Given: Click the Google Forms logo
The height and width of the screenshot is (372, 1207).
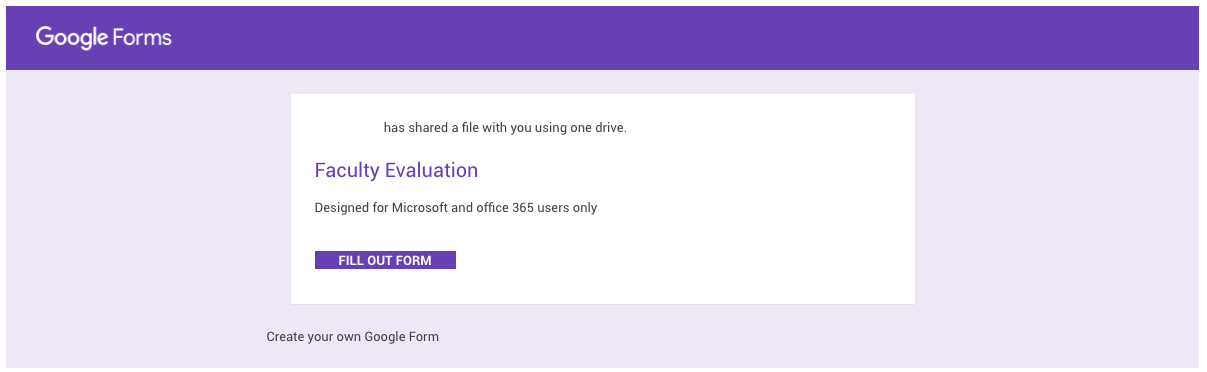Looking at the screenshot, I should pos(104,37).
